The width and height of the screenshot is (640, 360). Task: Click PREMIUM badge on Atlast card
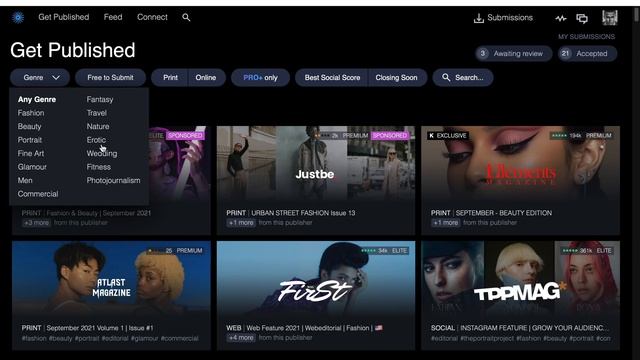(x=189, y=251)
